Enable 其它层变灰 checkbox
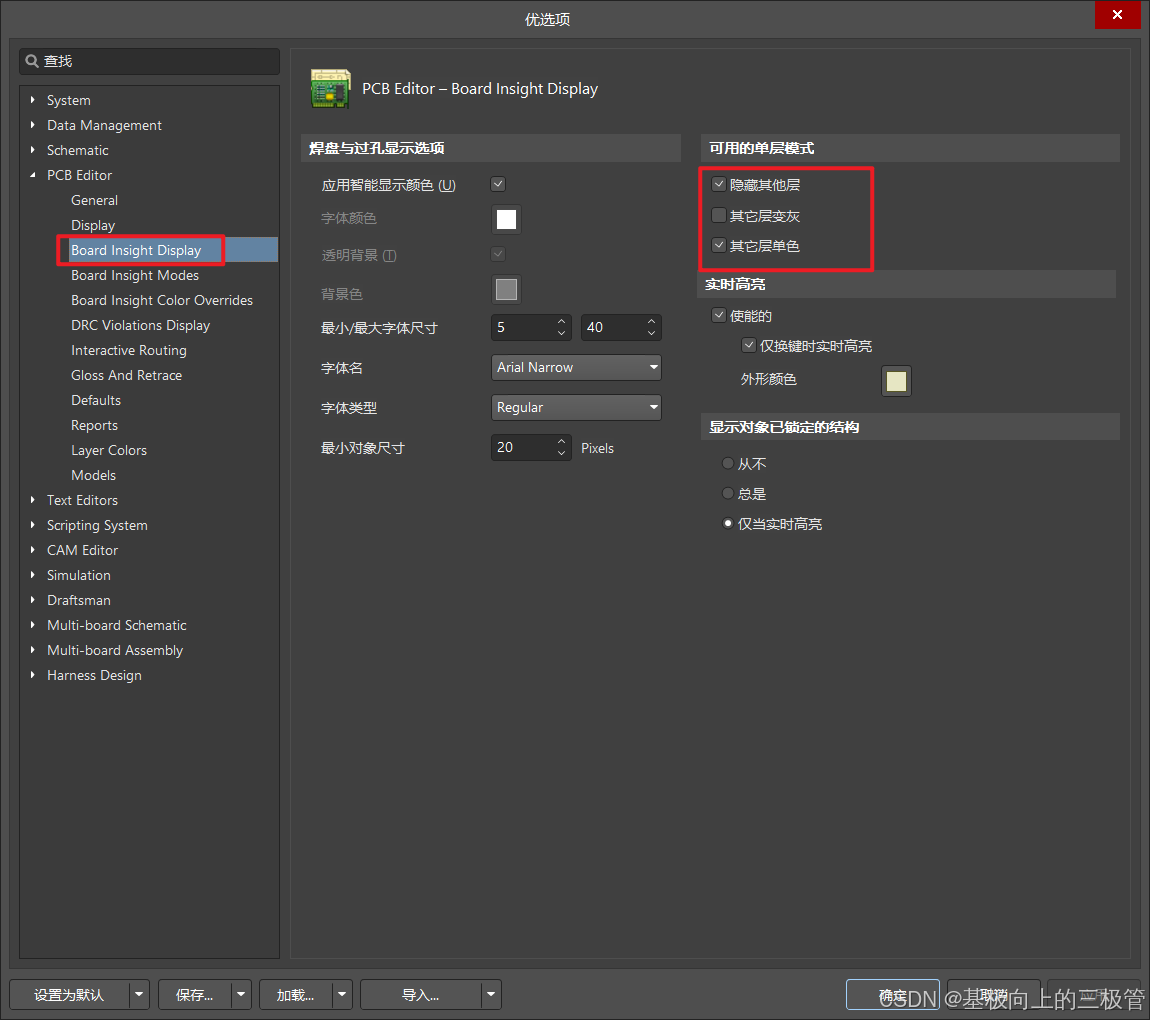The image size is (1150, 1020). 719,215
